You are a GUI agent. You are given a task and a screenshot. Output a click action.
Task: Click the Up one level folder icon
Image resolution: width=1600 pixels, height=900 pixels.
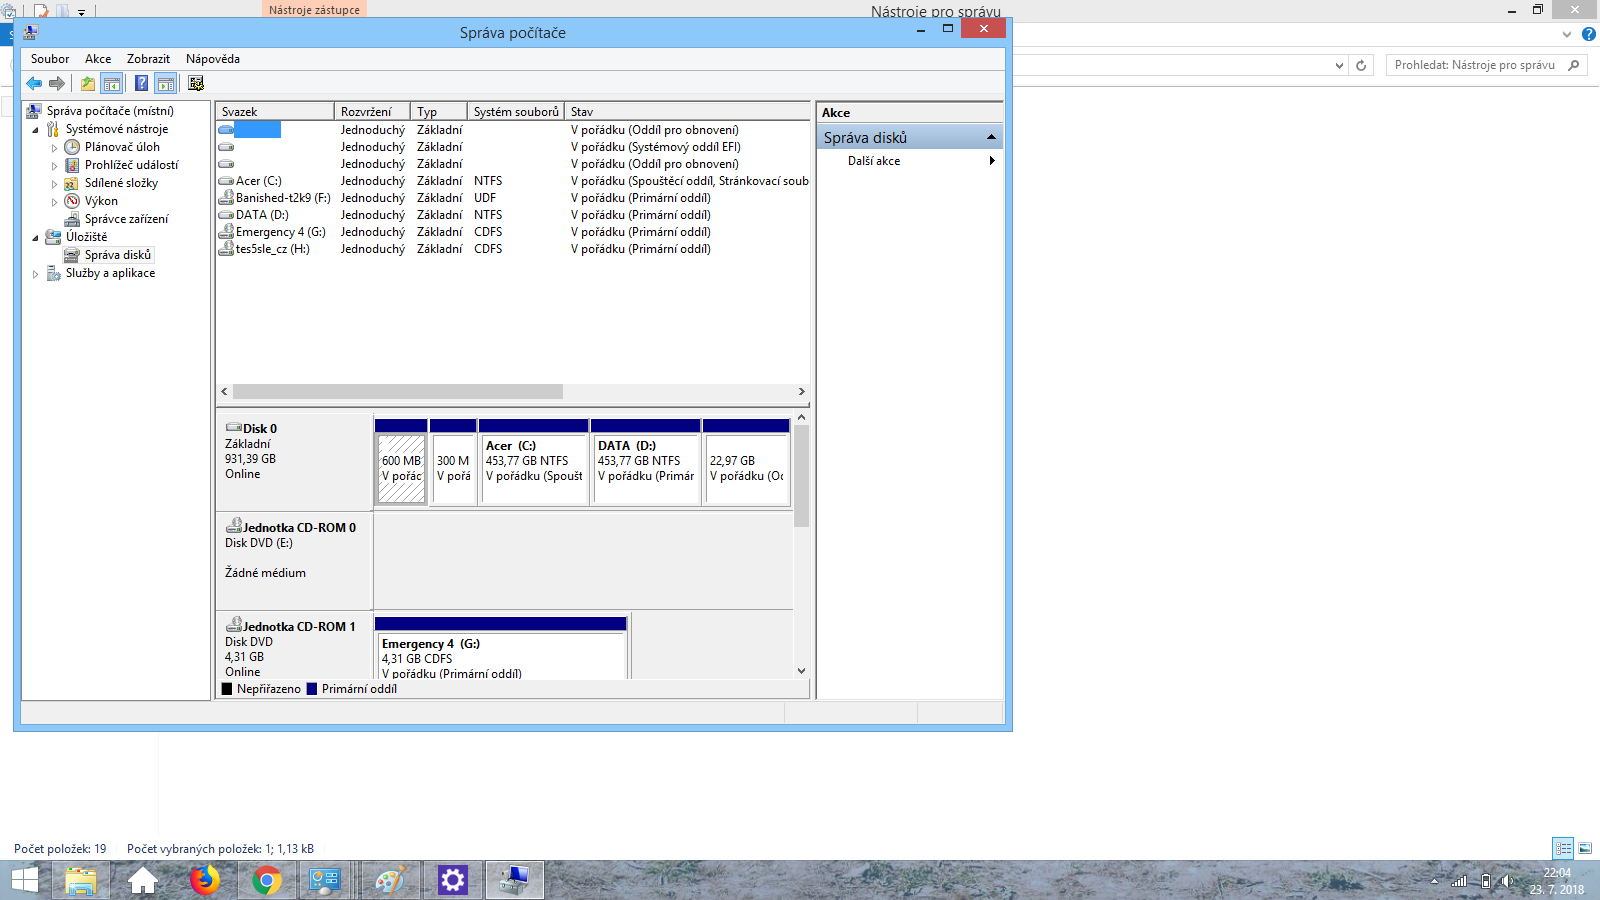pos(88,84)
